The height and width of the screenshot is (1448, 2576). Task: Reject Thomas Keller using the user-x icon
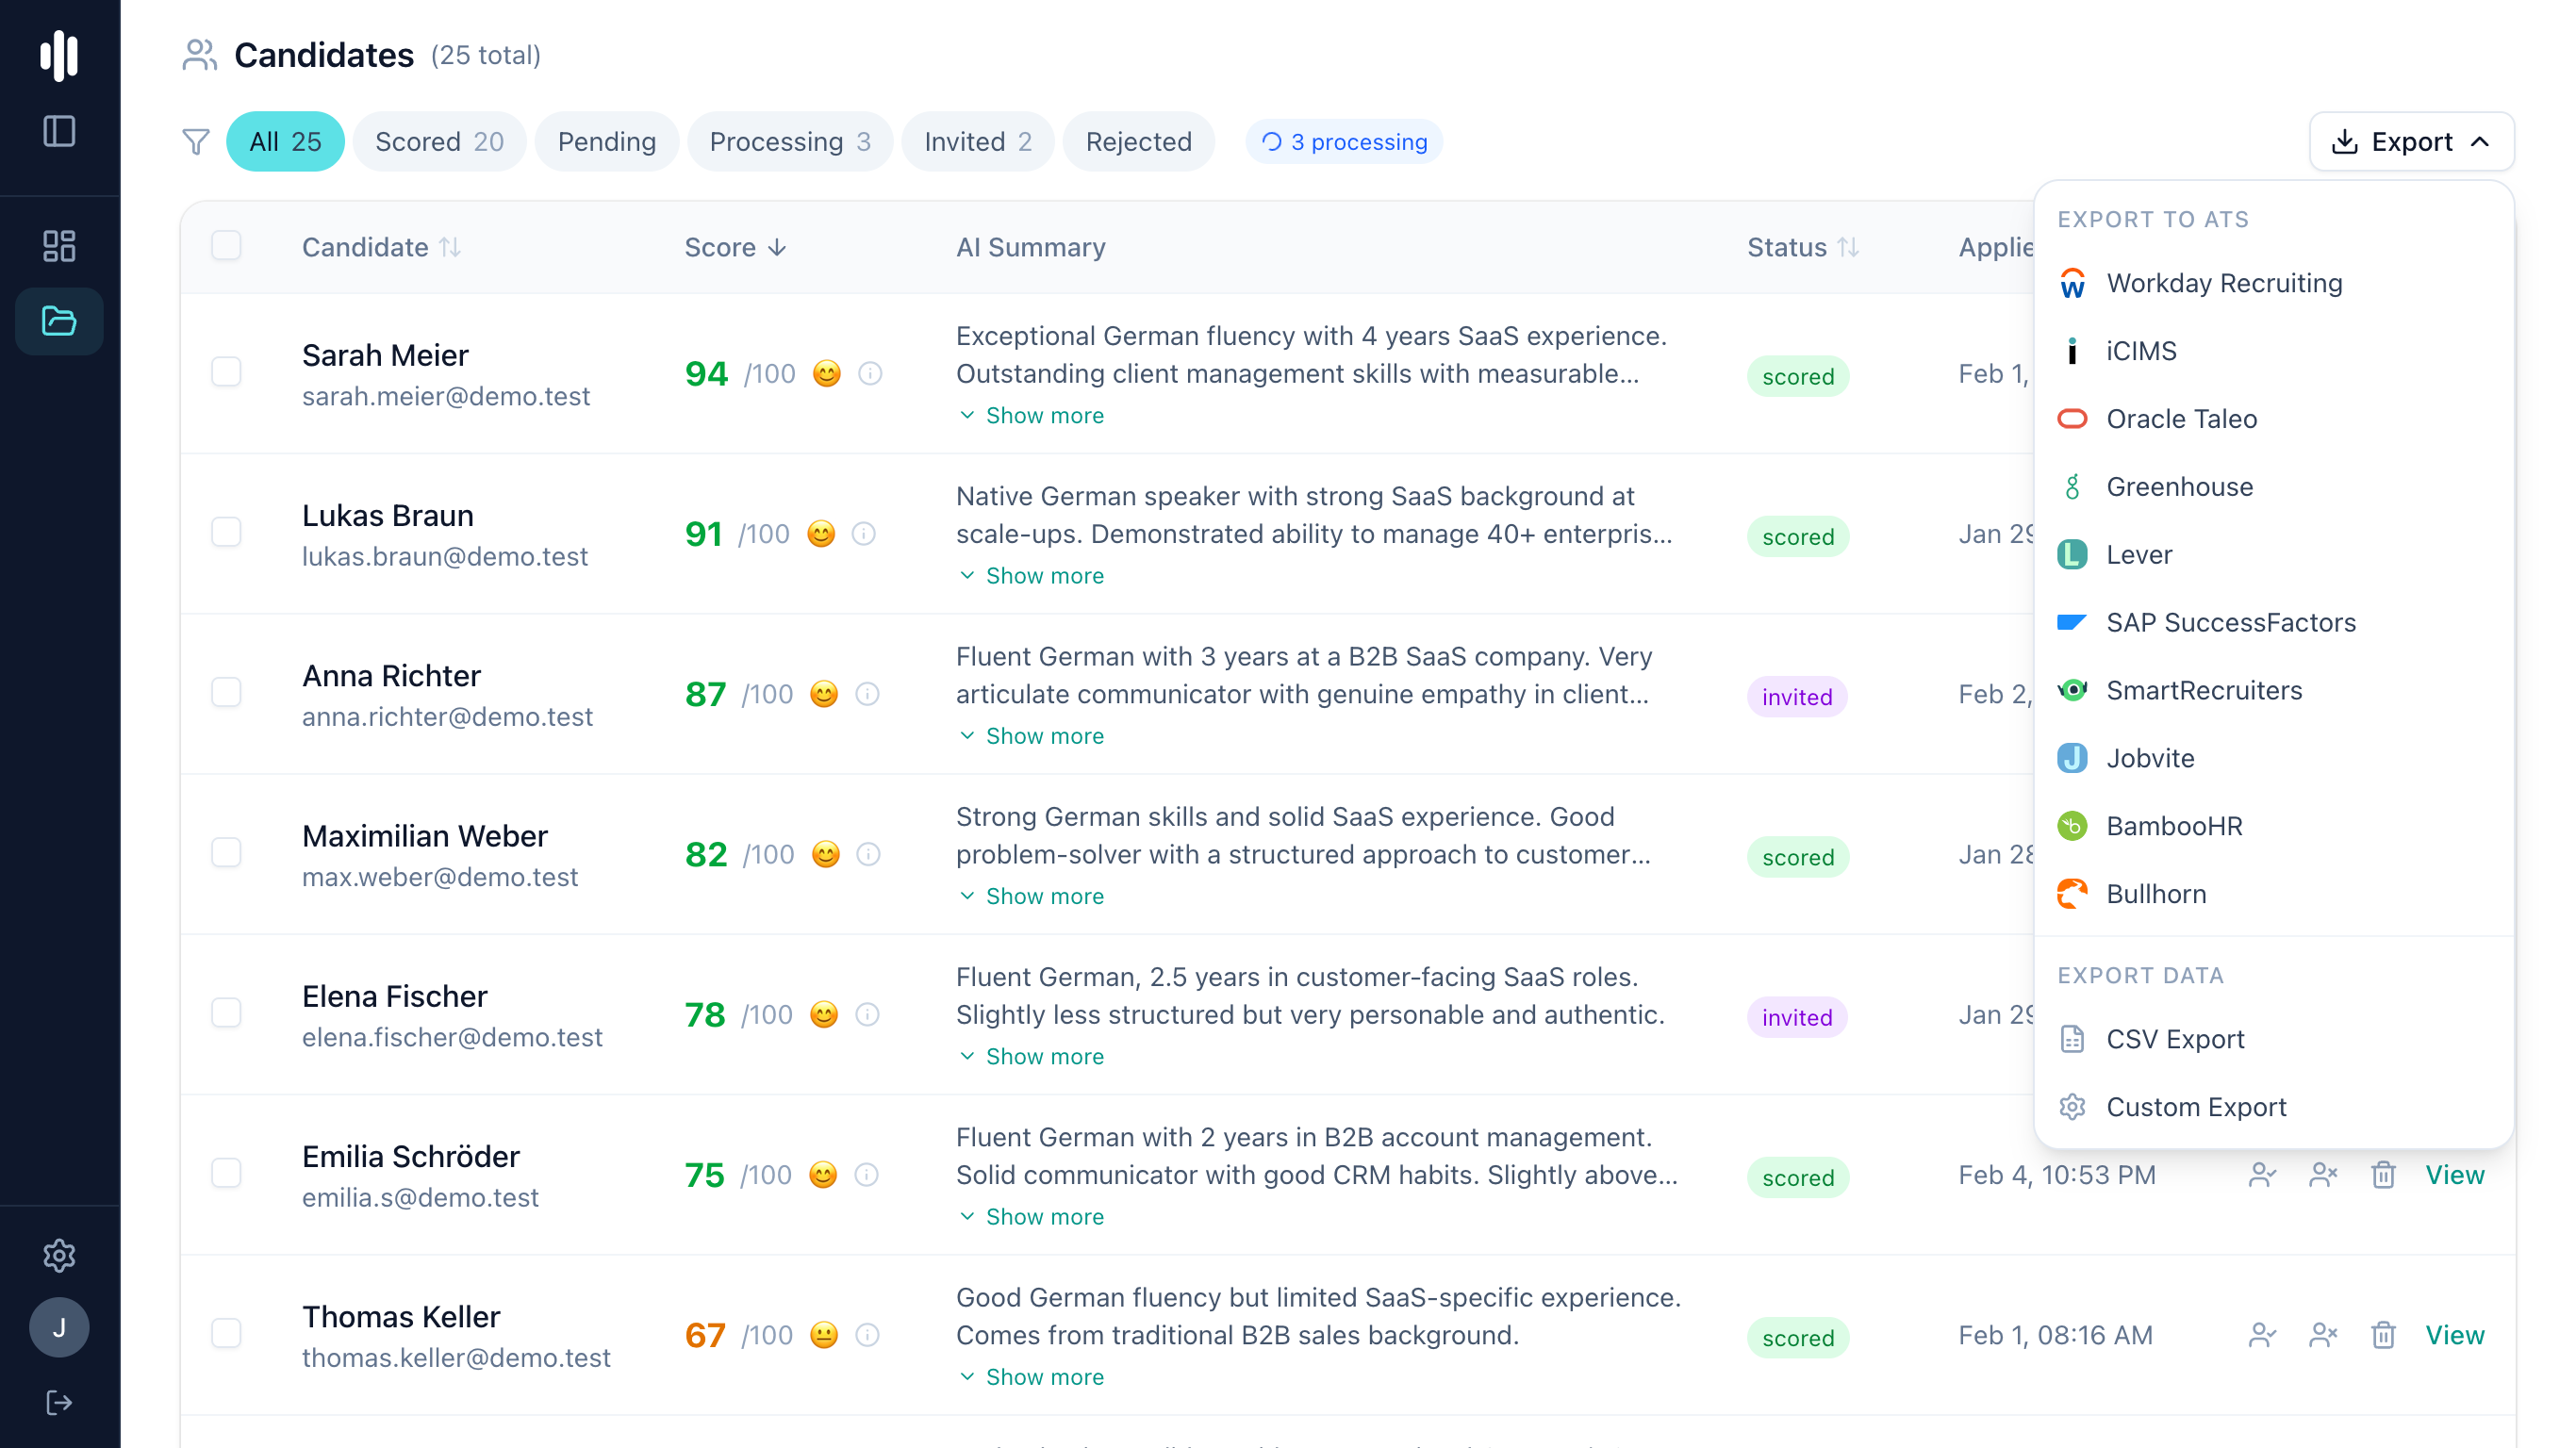point(2323,1335)
